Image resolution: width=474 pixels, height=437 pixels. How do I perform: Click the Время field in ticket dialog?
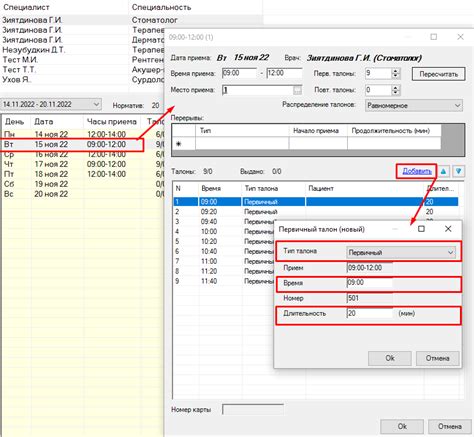[x=369, y=283]
